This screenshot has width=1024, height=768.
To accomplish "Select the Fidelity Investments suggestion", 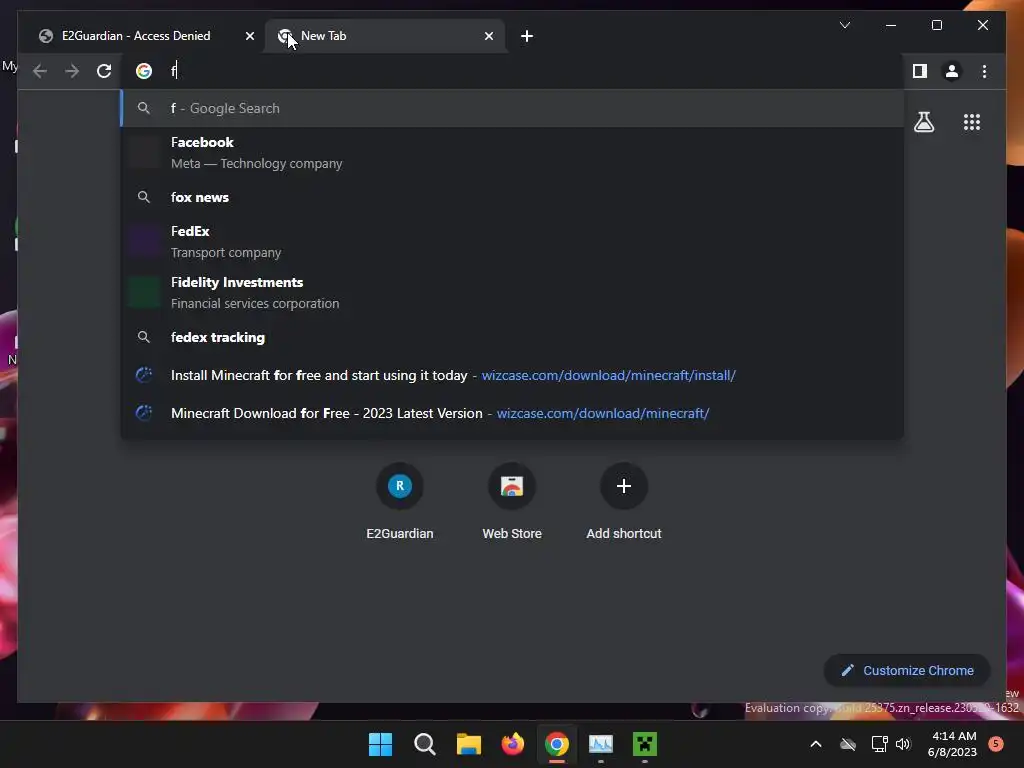I will tap(512, 293).
